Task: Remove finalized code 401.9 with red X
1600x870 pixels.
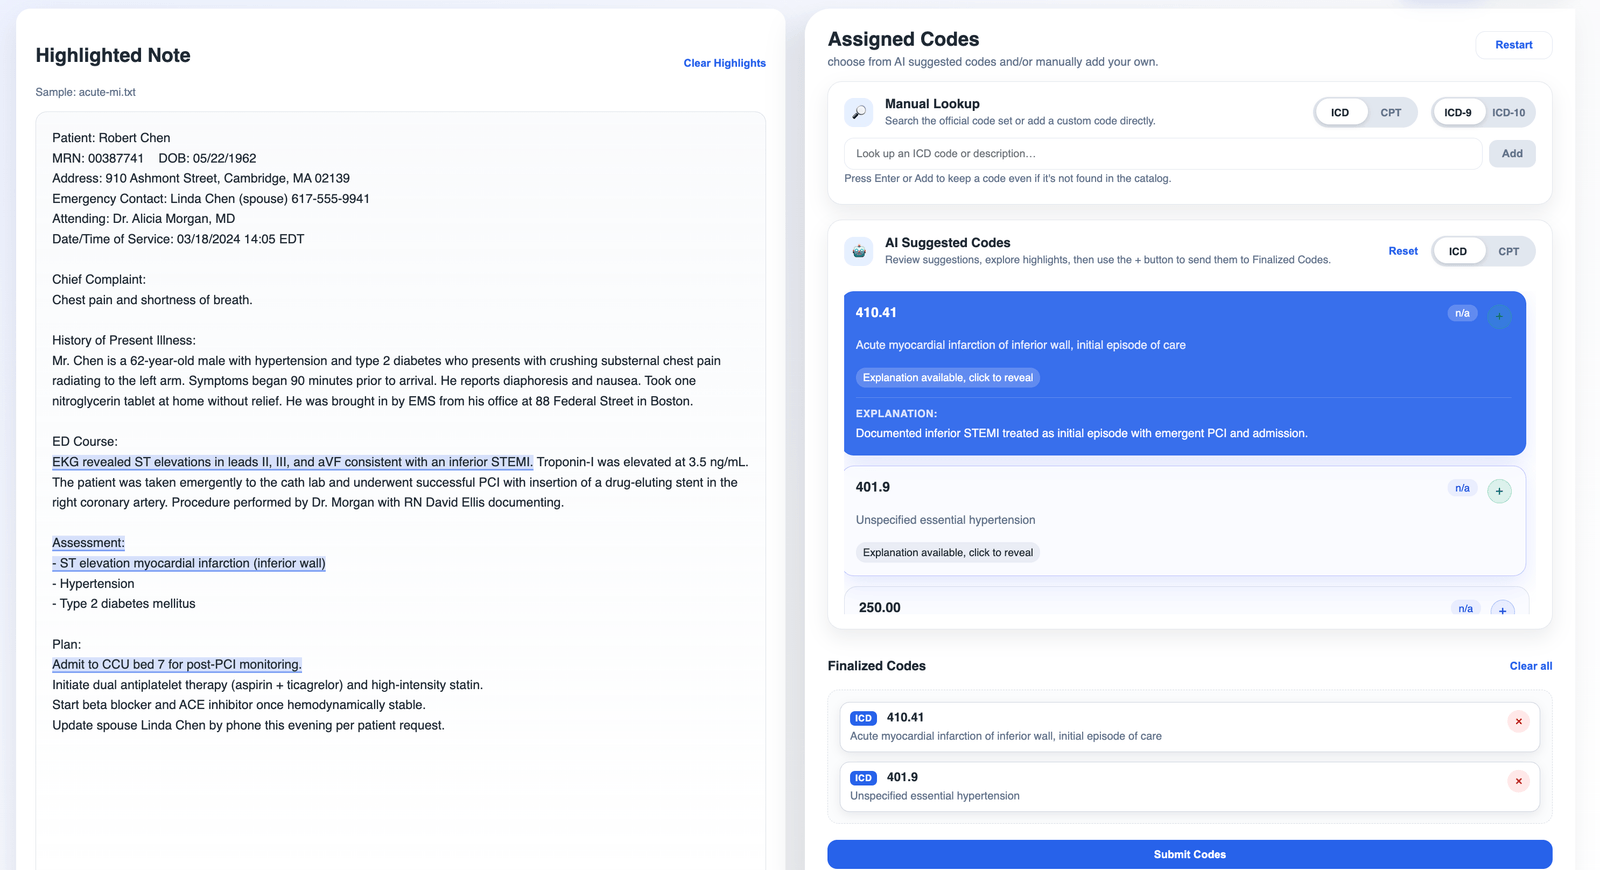Action: click(1518, 781)
